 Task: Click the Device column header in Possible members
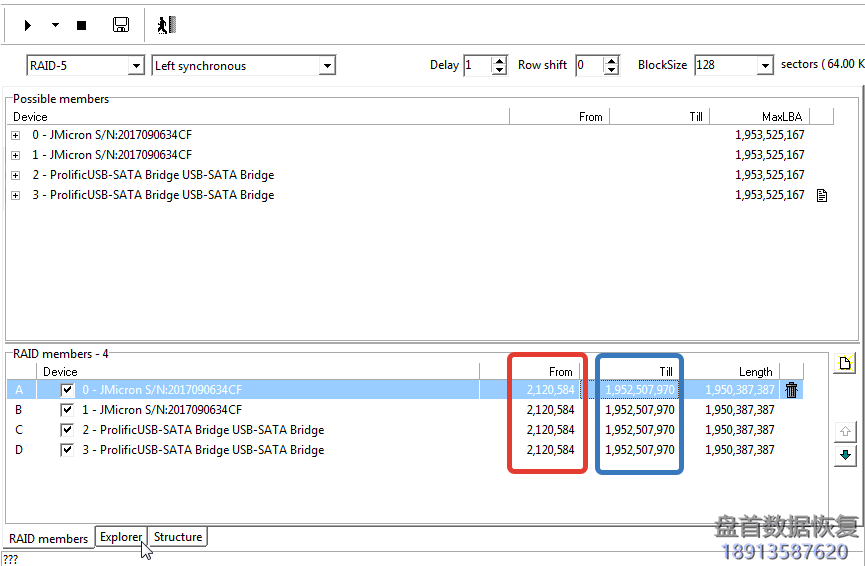tap(259, 117)
